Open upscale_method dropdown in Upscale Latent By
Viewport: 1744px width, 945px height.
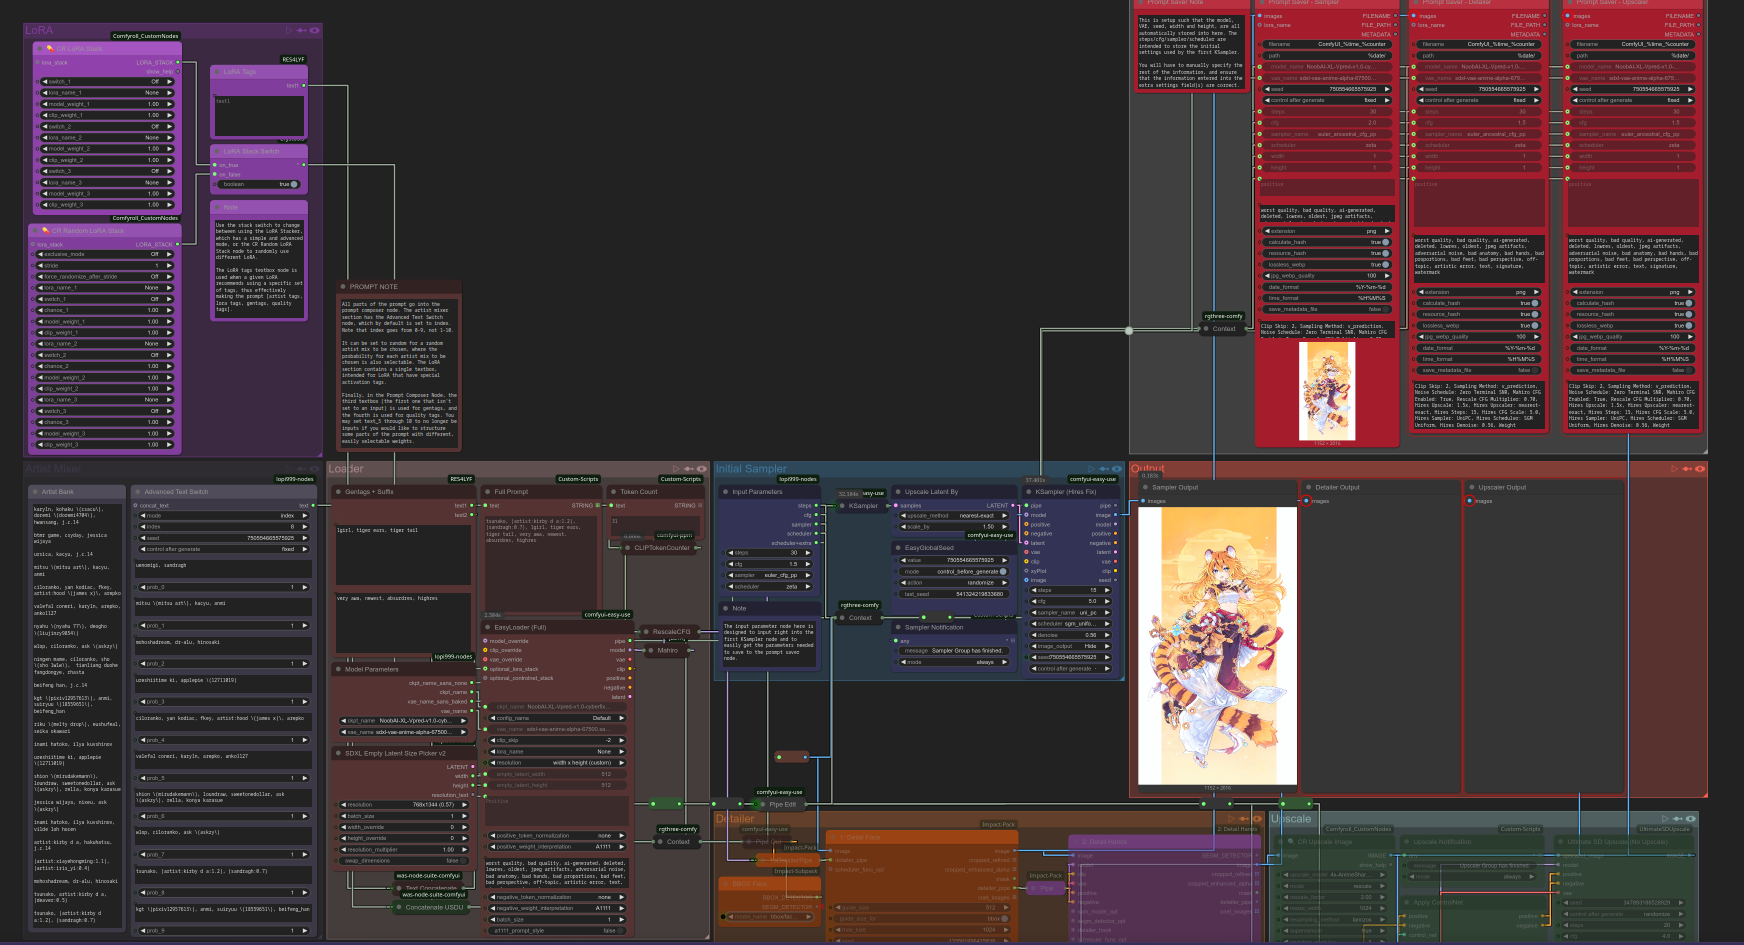(x=954, y=516)
